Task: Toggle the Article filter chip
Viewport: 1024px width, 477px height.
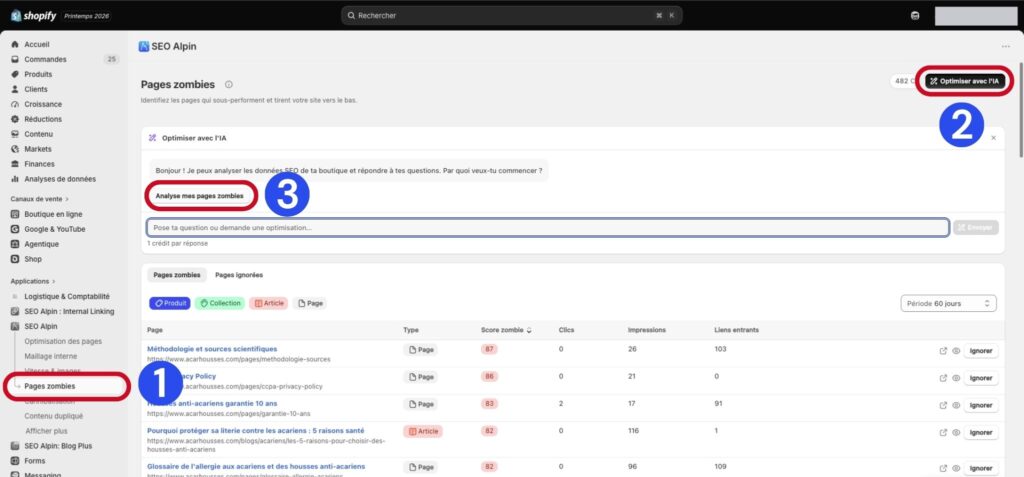Action: click(268, 303)
